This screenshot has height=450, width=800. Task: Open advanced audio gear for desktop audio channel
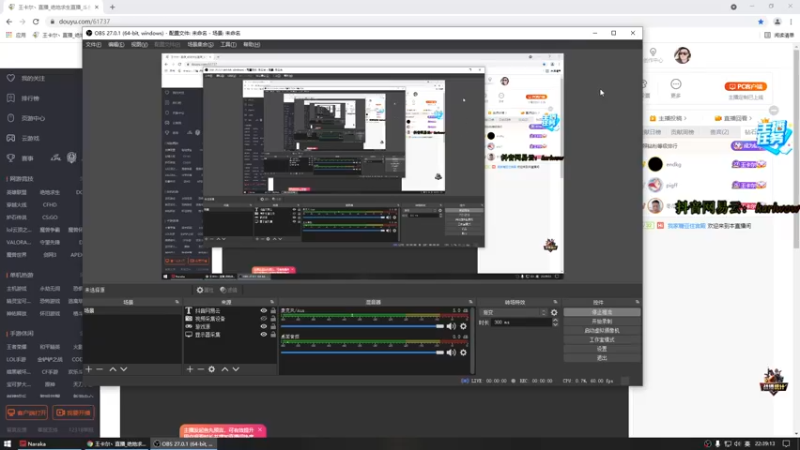(x=463, y=353)
